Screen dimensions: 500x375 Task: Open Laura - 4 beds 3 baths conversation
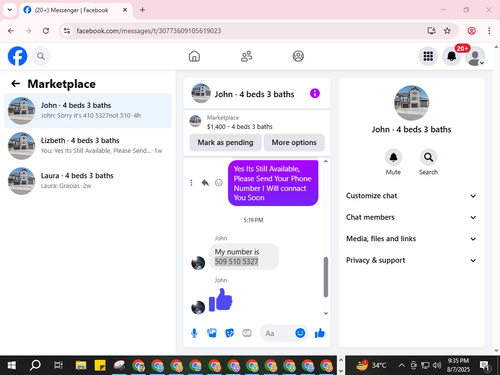pos(88,181)
